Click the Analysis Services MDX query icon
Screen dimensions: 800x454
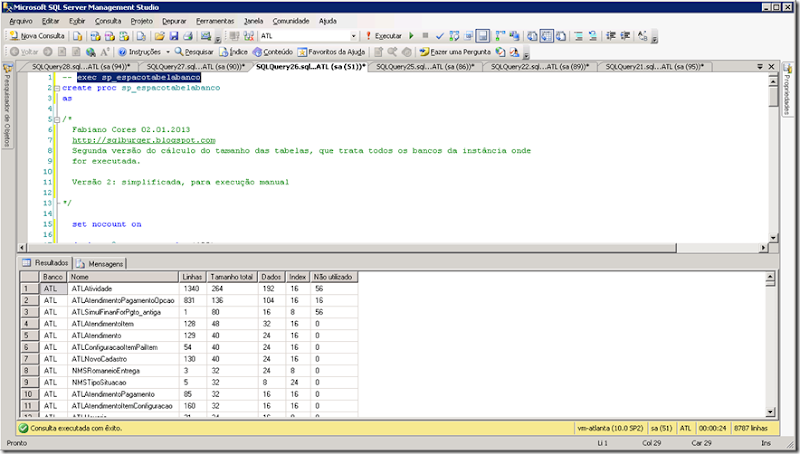(95, 36)
